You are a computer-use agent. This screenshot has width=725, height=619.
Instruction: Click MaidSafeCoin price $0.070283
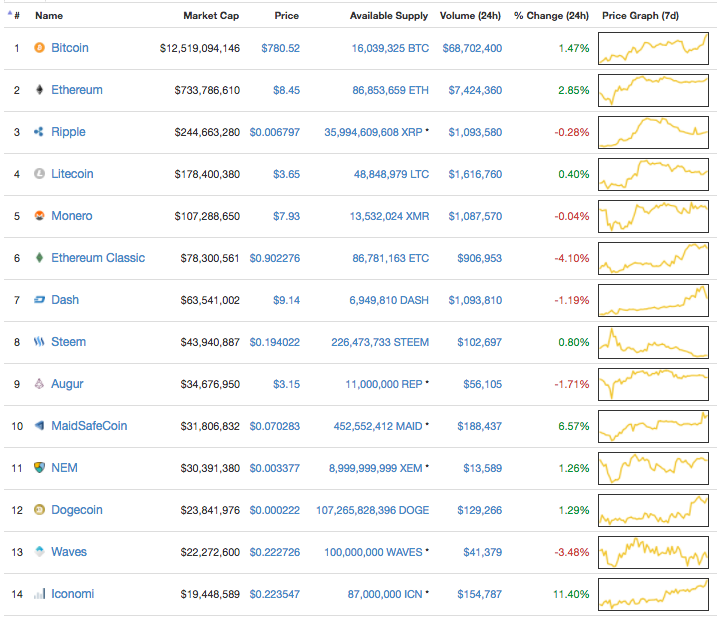pos(275,426)
